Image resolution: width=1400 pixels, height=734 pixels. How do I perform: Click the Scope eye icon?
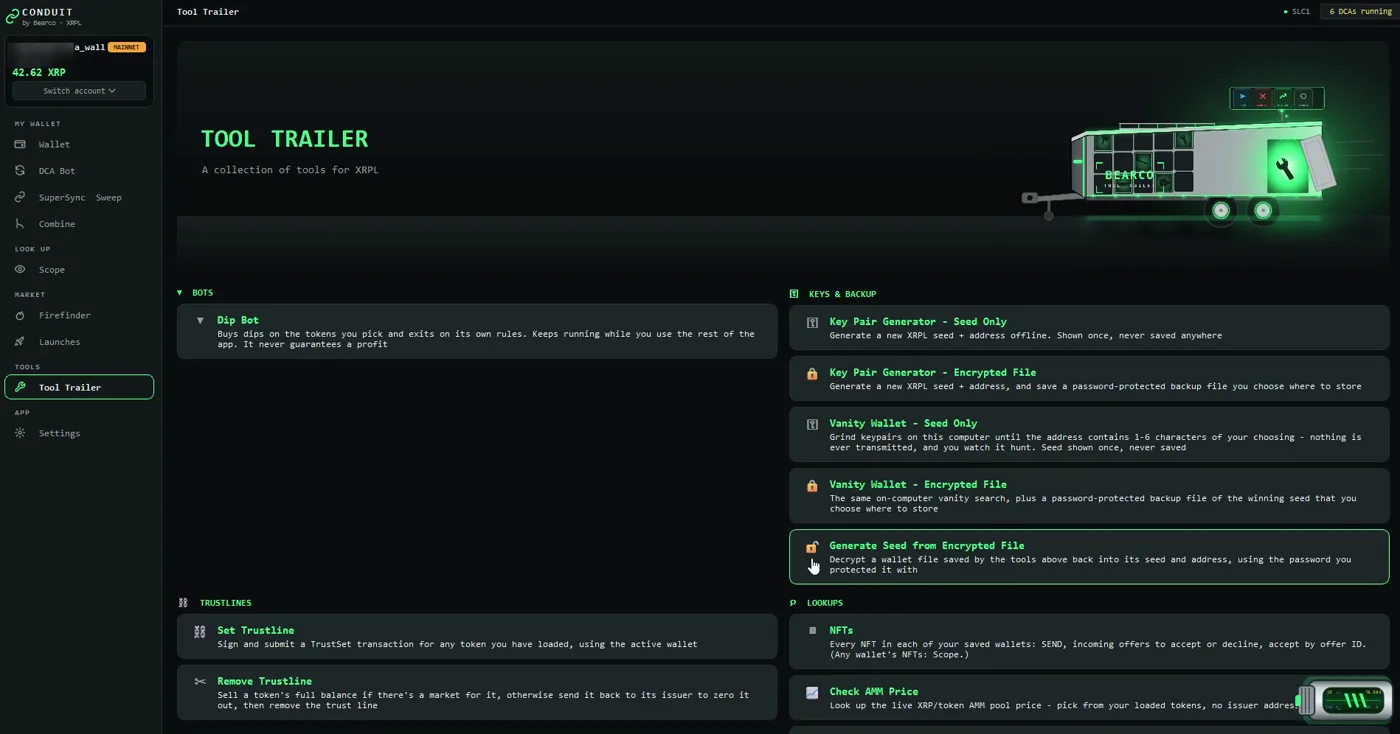(20, 269)
